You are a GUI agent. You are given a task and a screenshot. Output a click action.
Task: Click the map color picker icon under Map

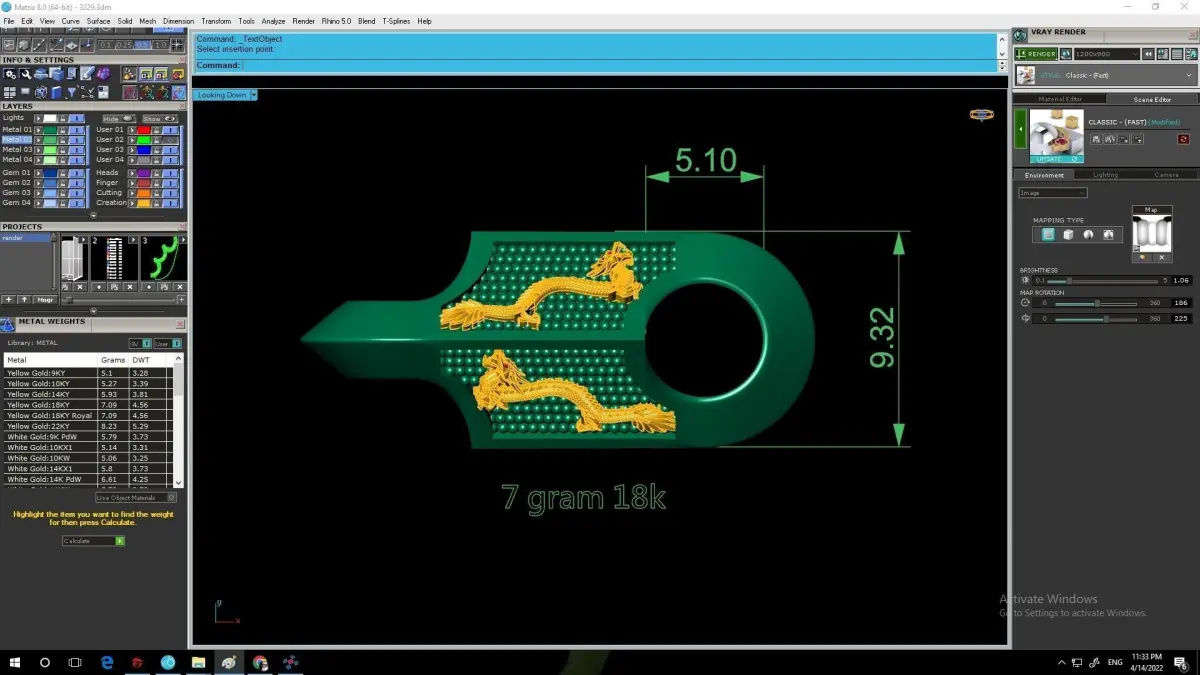pos(1143,258)
